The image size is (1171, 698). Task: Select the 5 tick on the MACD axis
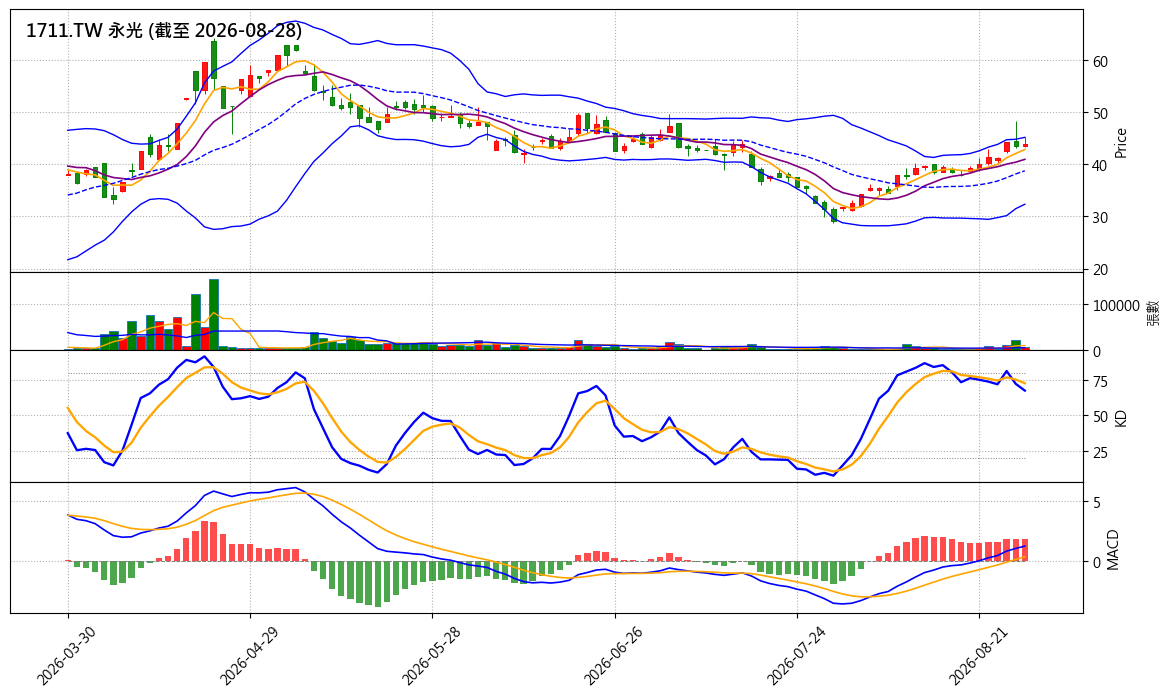coord(1096,503)
